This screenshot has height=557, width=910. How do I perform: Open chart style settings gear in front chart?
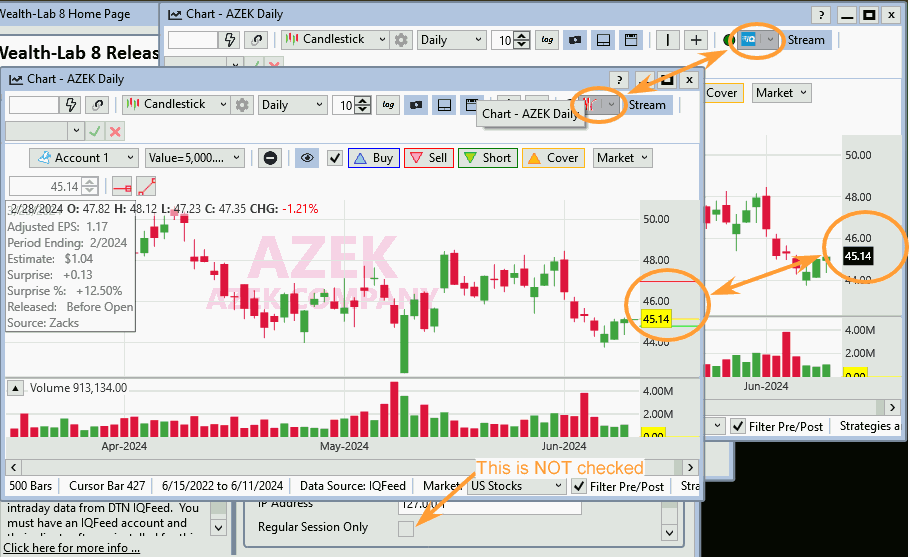(x=242, y=105)
